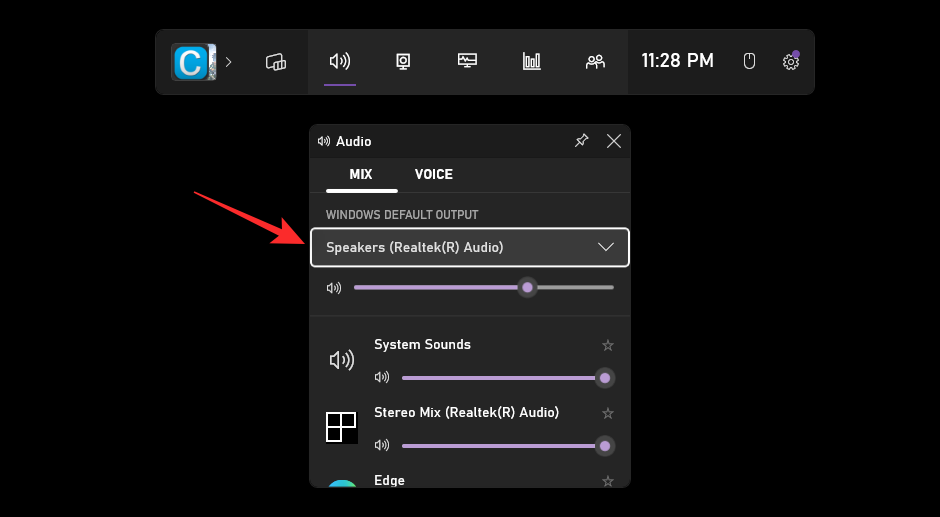Pin the Audio widget
Image resolution: width=940 pixels, height=517 pixels.
[x=581, y=141]
